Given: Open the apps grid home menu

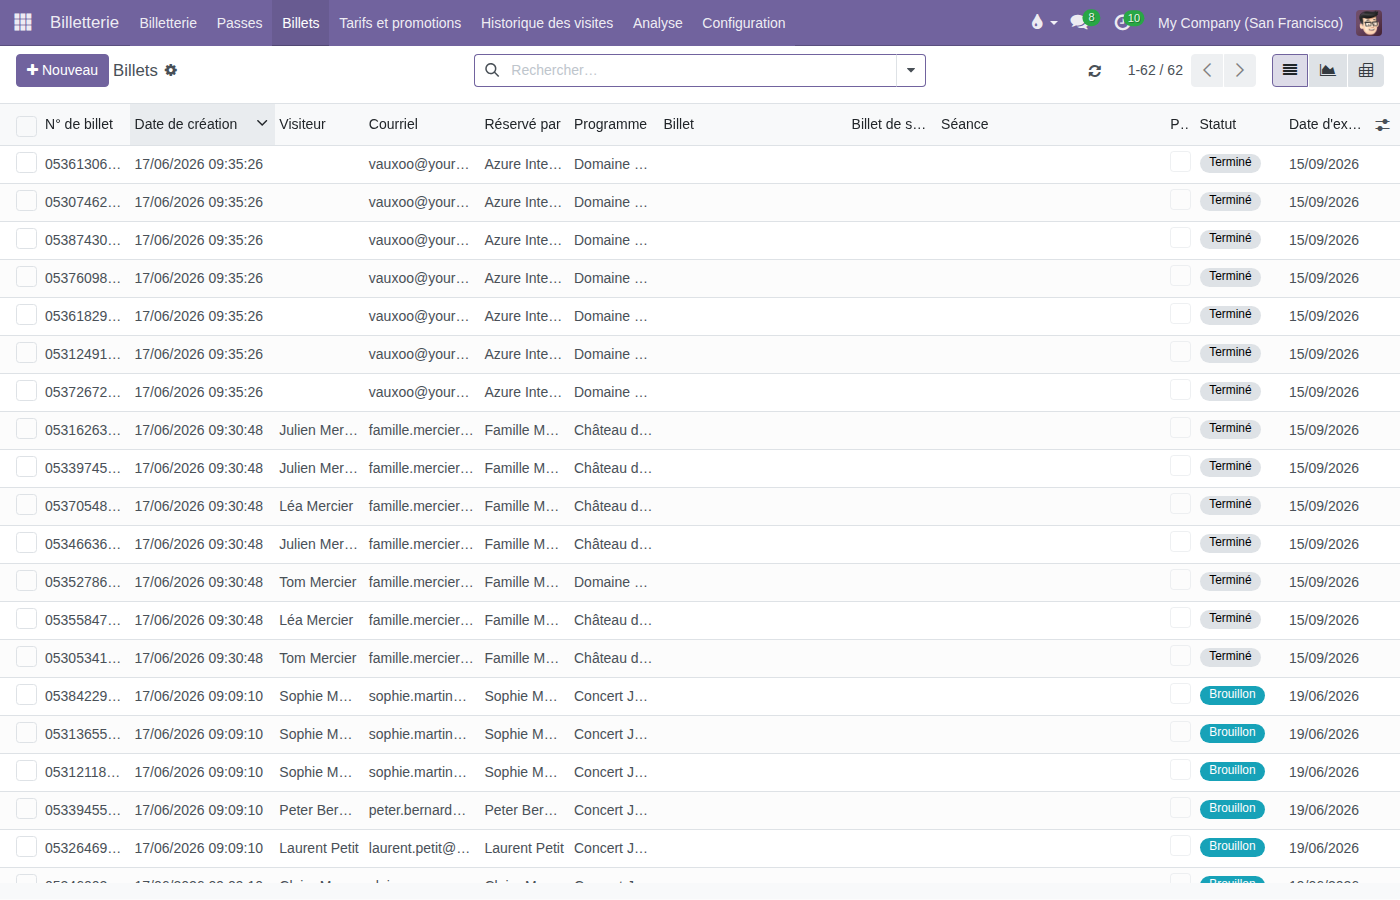Looking at the screenshot, I should [x=23, y=22].
